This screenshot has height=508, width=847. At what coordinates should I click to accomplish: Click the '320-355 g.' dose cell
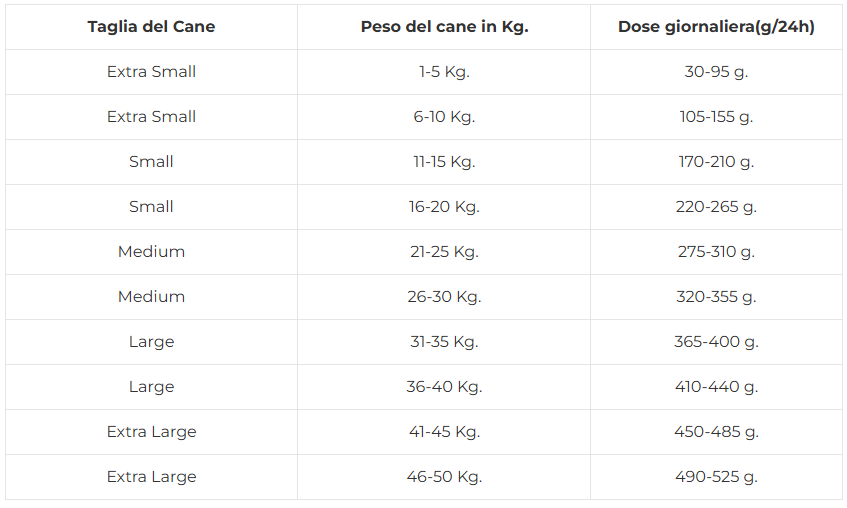click(716, 297)
